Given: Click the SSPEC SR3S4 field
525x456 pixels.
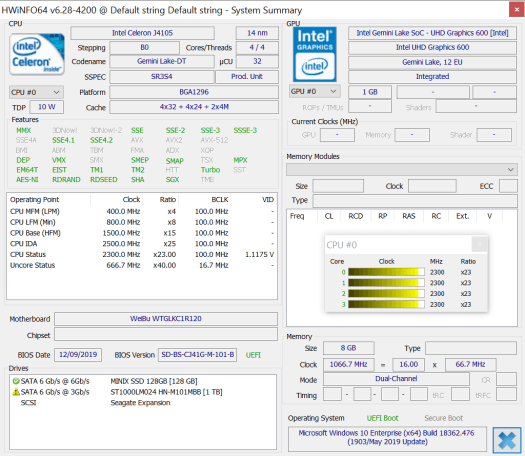Looking at the screenshot, I should tap(162, 77).
